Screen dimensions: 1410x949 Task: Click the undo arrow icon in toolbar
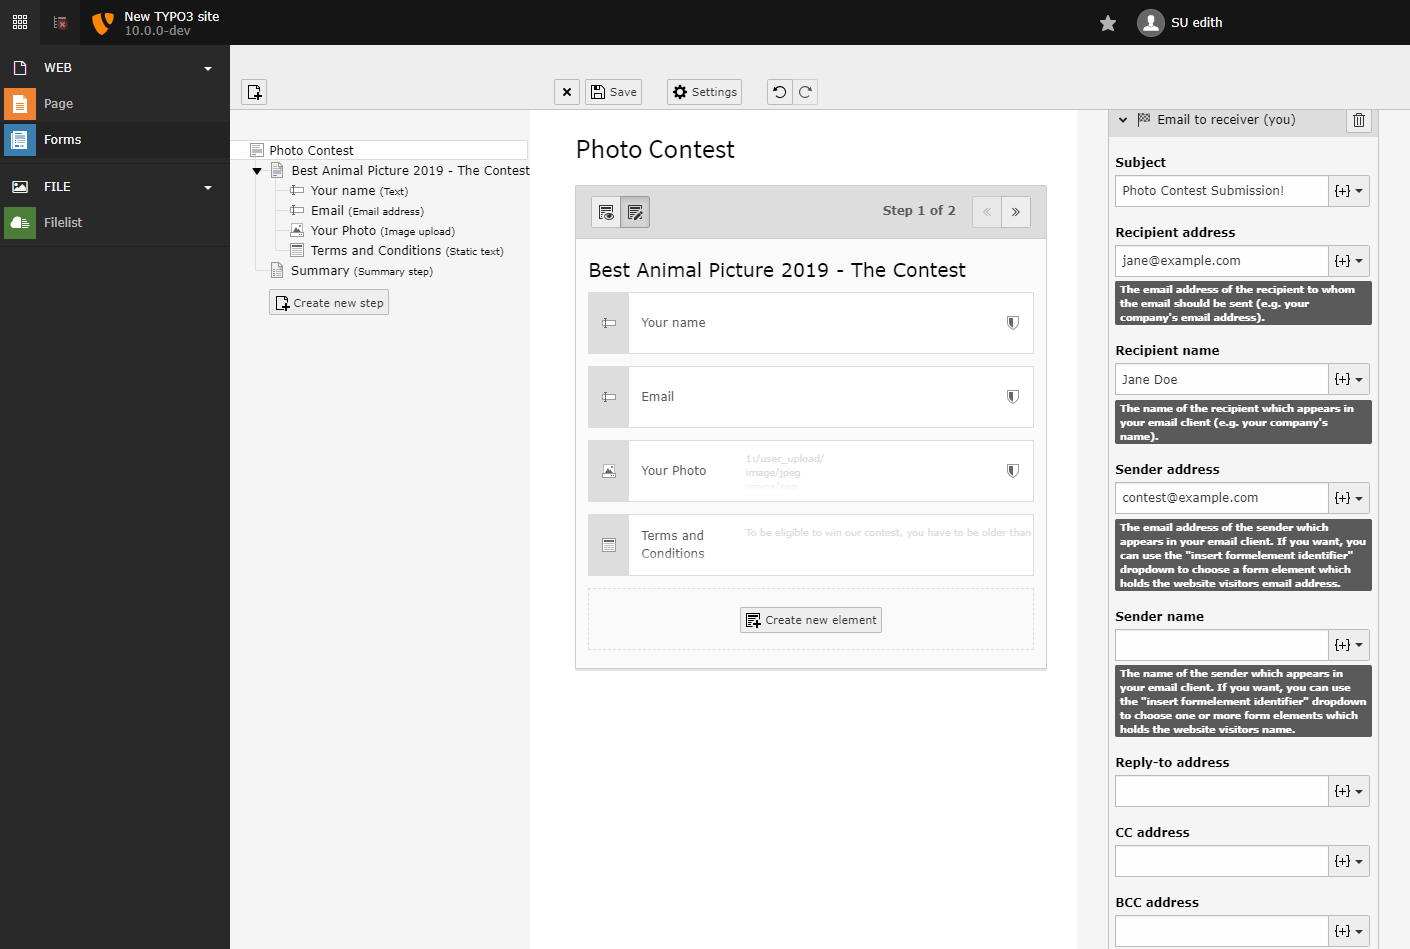point(780,92)
